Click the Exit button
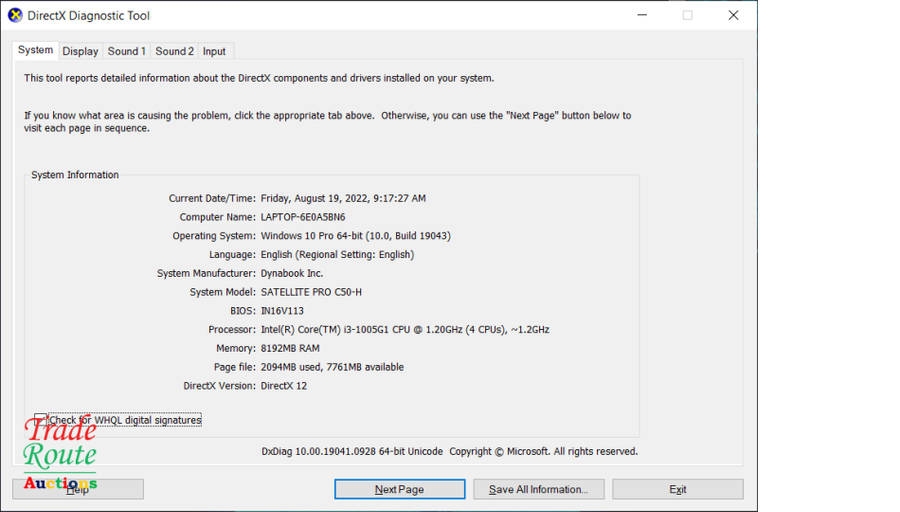Image resolution: width=900 pixels, height=512 pixels. coord(677,489)
